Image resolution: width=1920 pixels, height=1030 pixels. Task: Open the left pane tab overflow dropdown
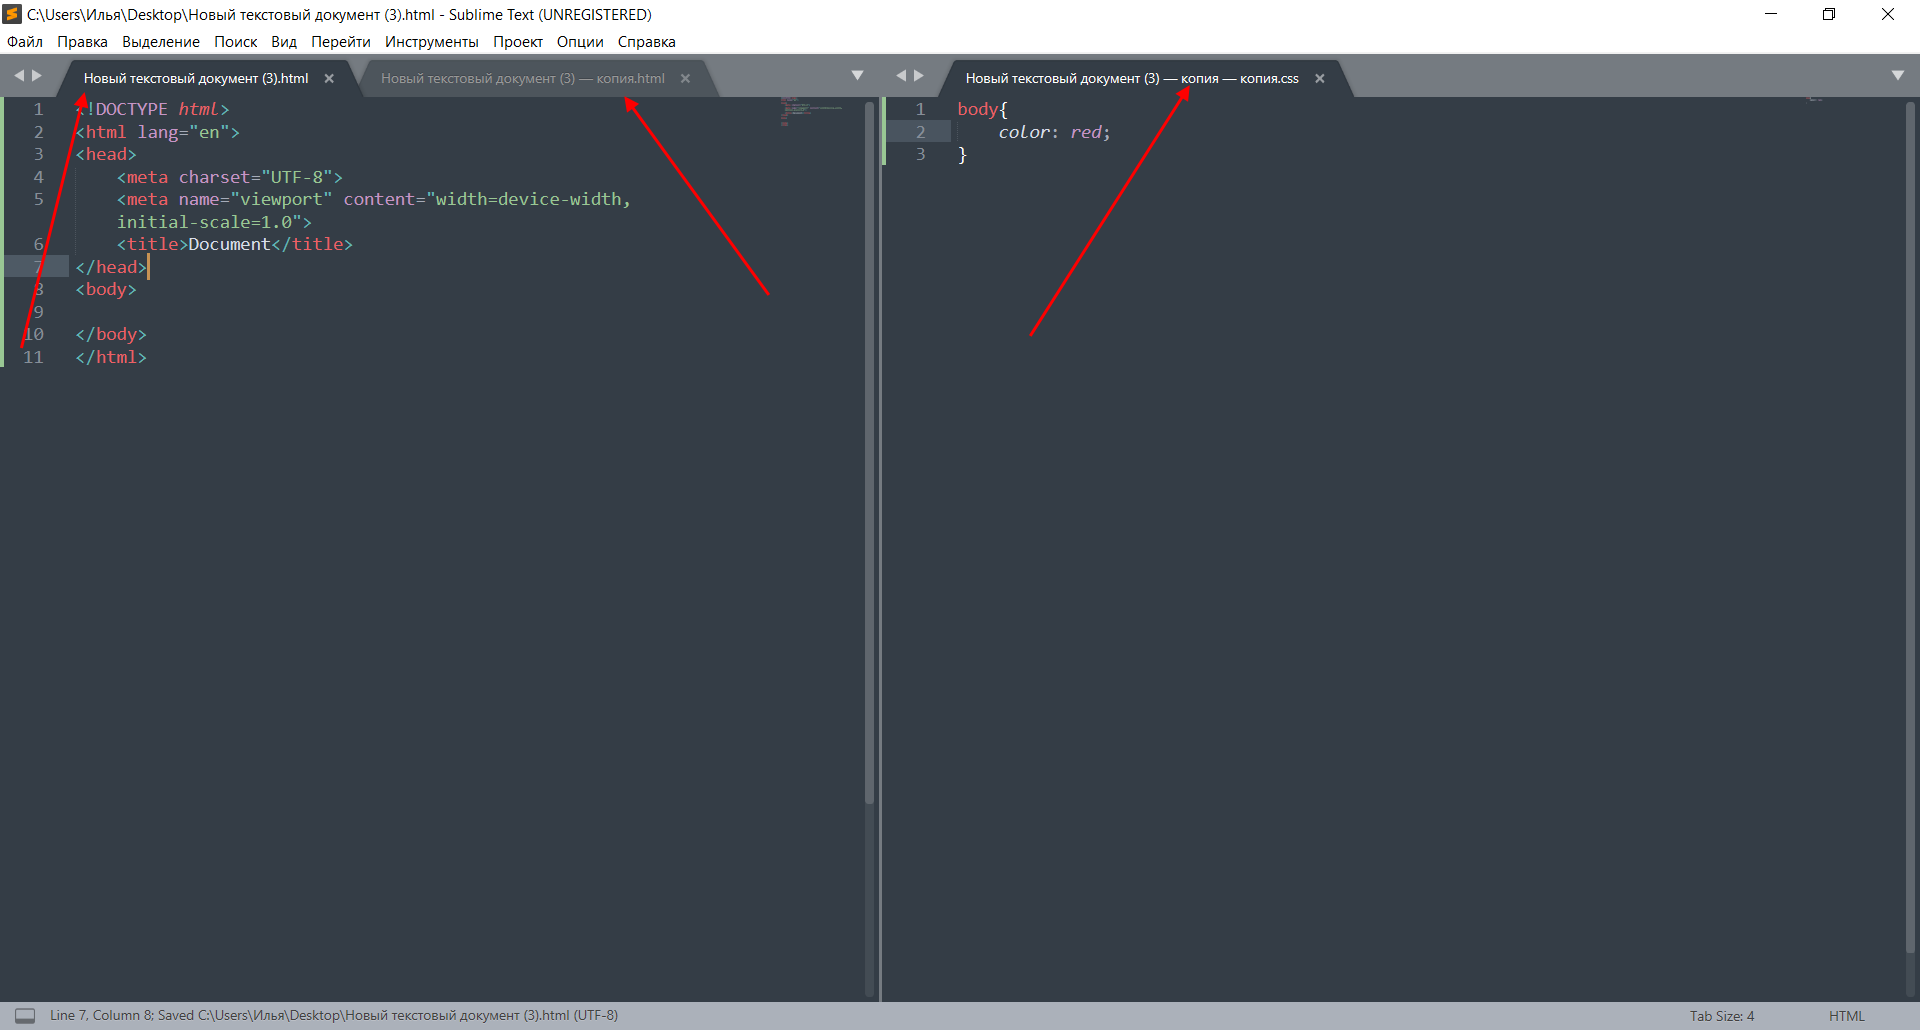(x=858, y=74)
